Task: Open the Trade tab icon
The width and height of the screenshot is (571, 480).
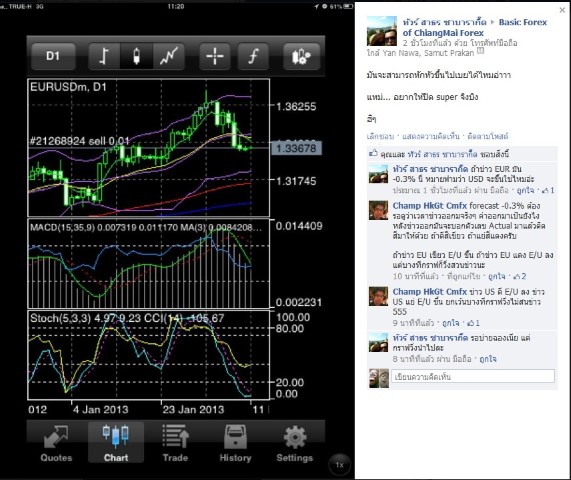Action: pyautogui.click(x=175, y=443)
